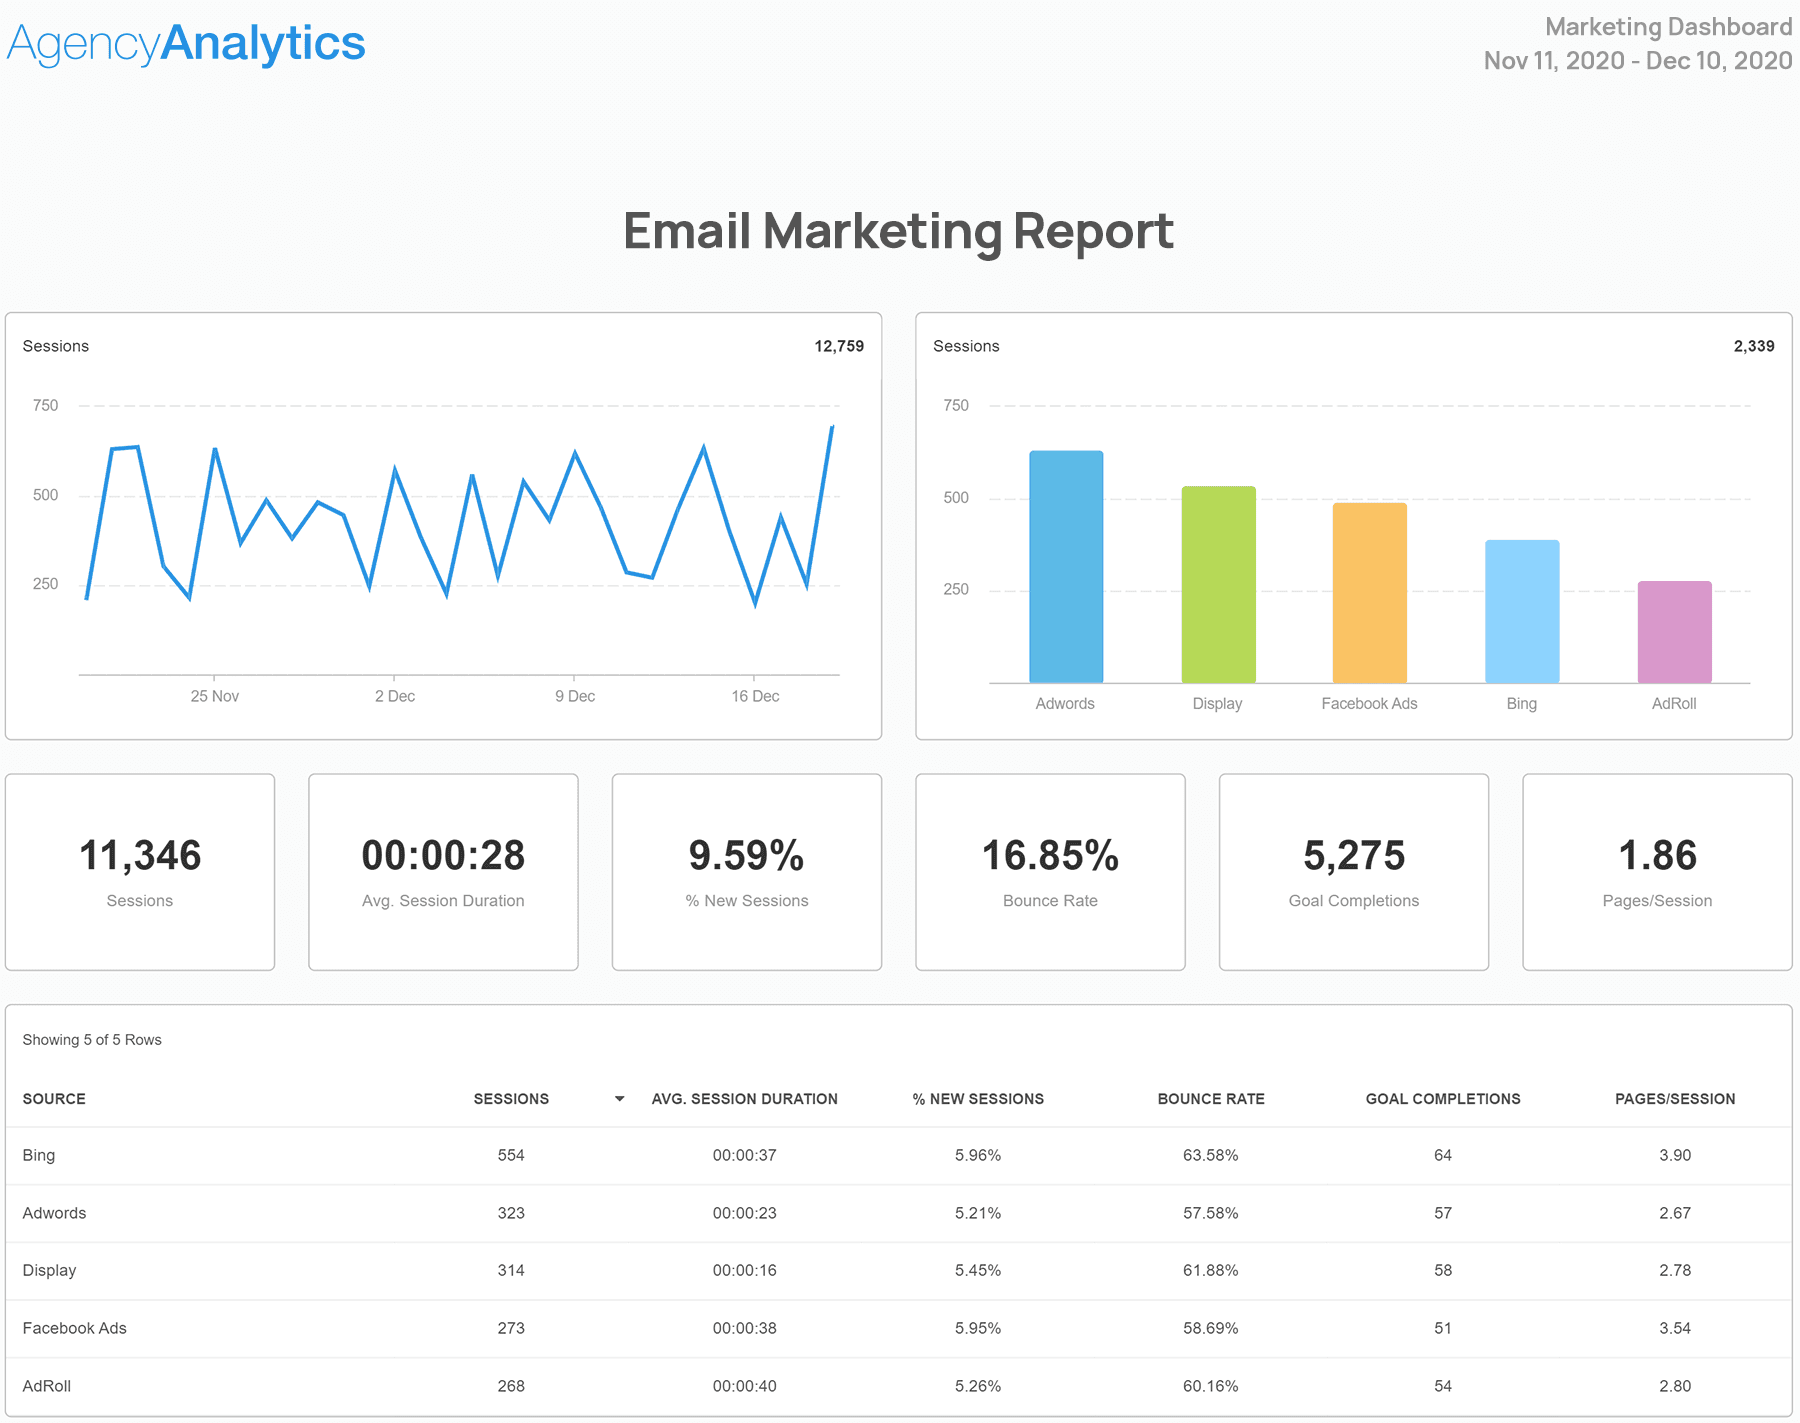Click the Email Marketing Report title
The width and height of the screenshot is (1800, 1423).
point(898,231)
